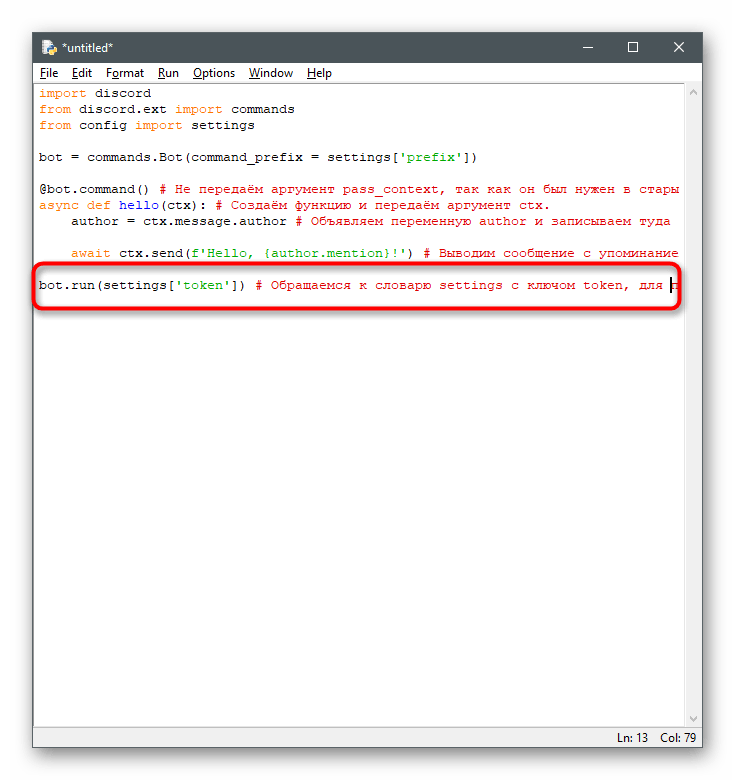Open the Window menu

[270, 73]
